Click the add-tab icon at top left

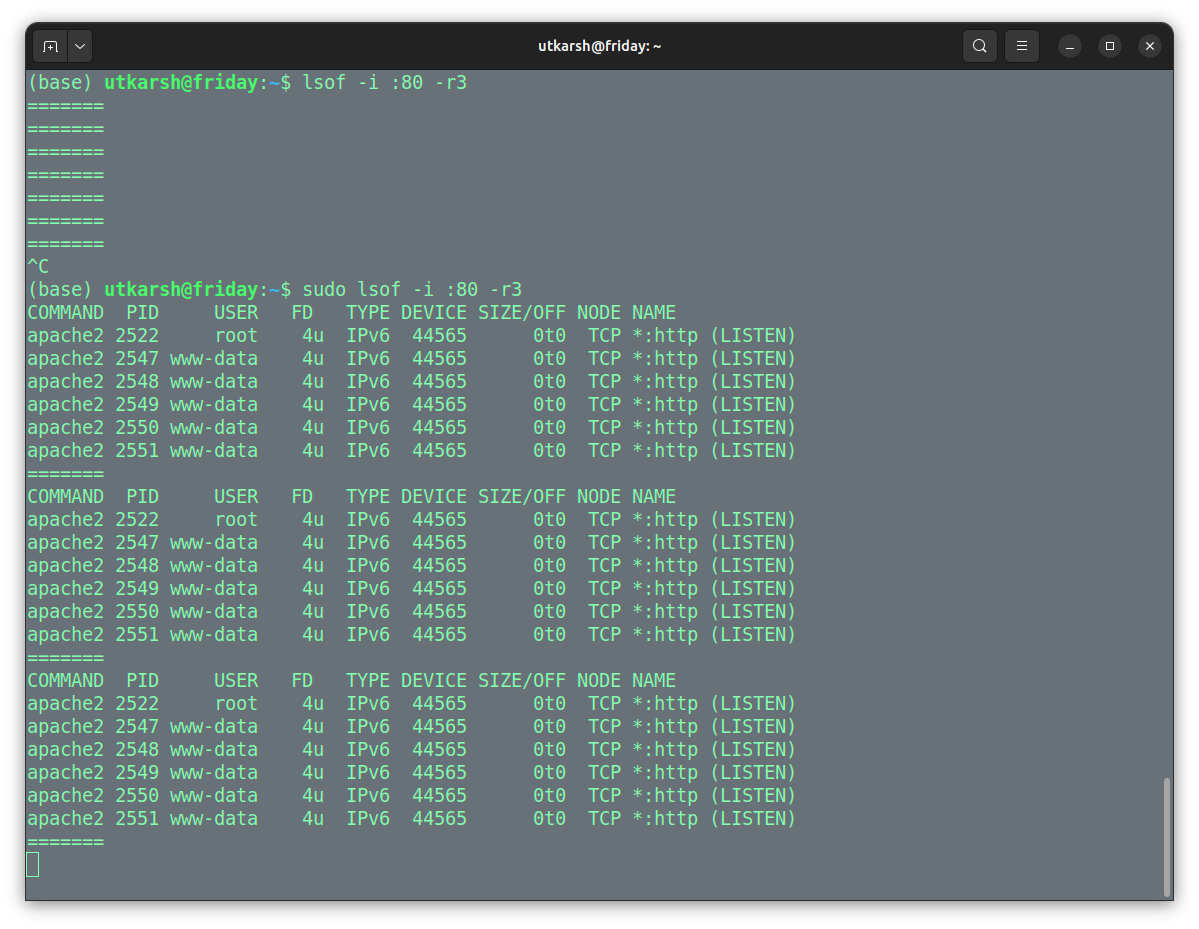click(50, 45)
